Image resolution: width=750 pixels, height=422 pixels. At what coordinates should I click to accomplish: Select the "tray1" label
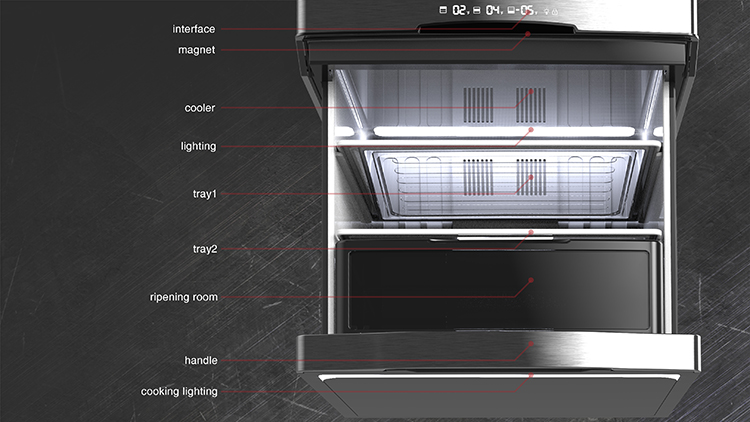coord(204,194)
